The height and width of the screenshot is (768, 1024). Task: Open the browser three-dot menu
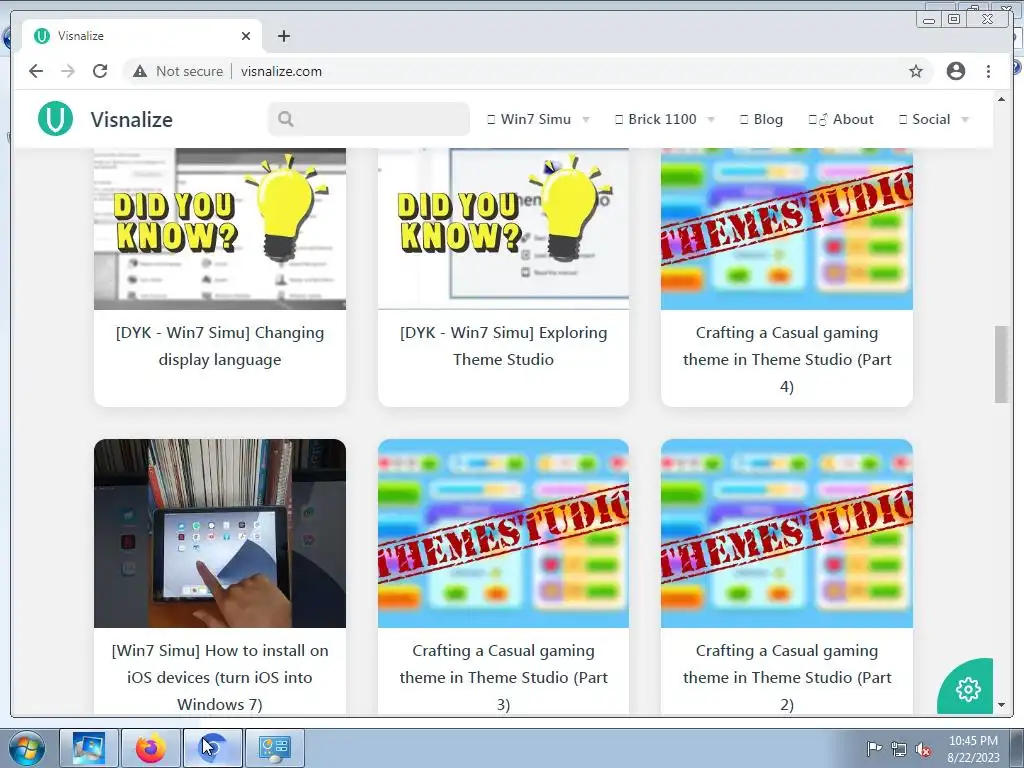coord(988,71)
